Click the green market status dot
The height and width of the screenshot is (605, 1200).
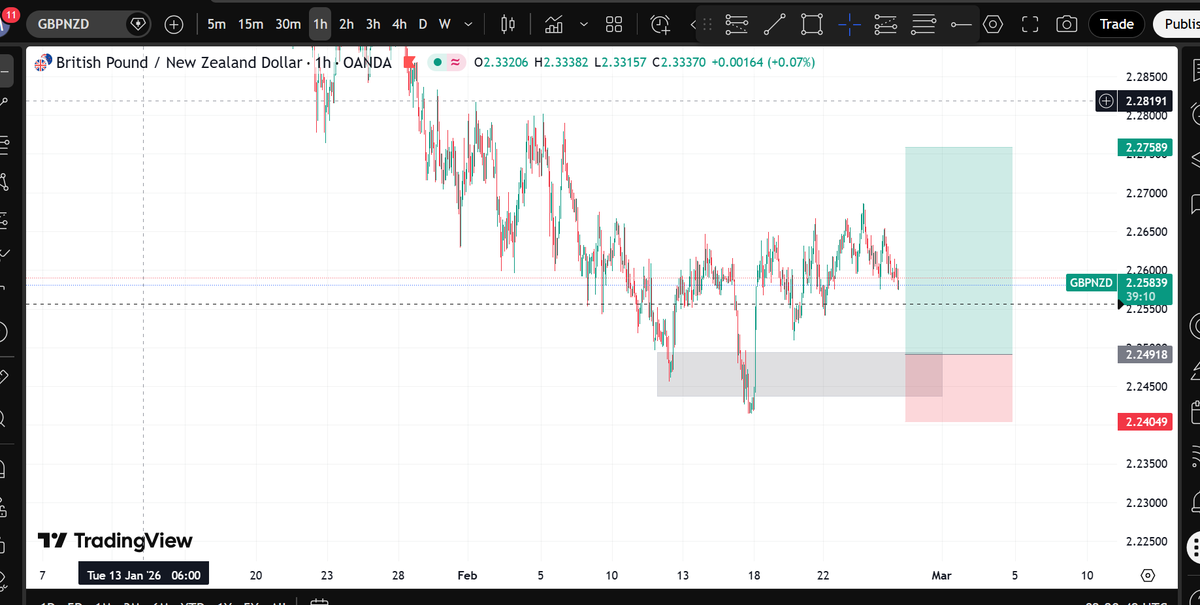437,62
